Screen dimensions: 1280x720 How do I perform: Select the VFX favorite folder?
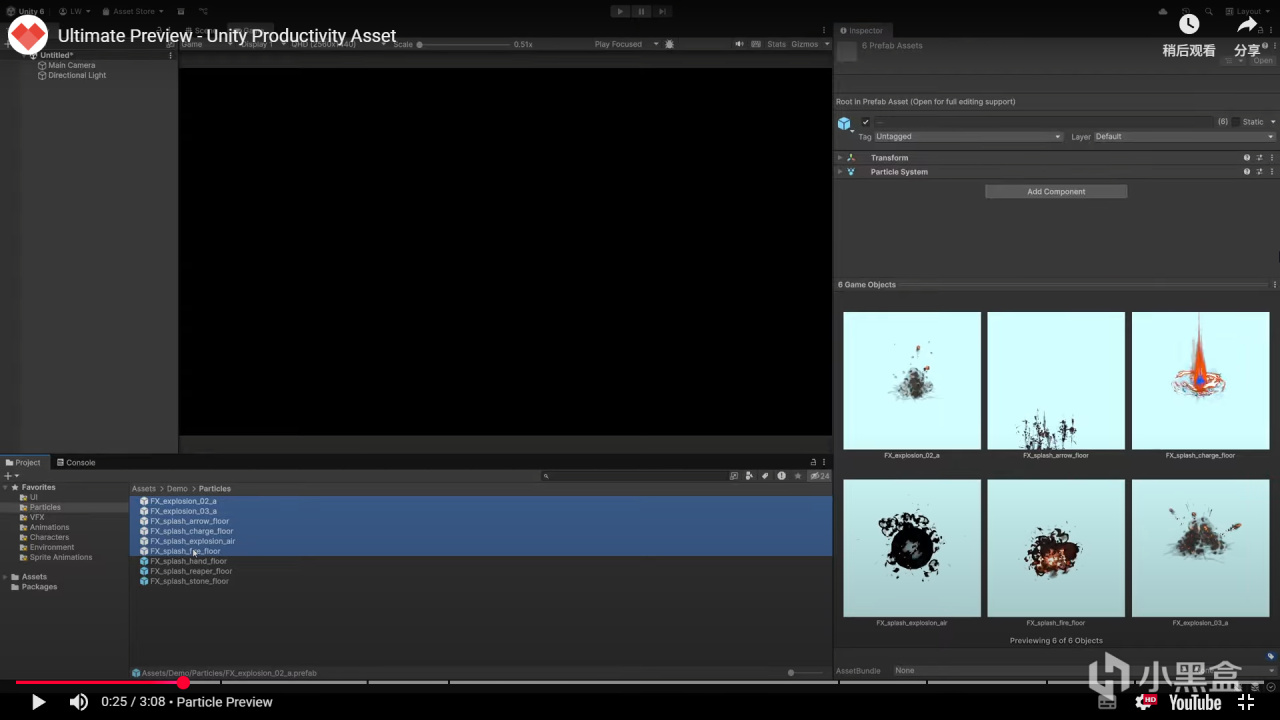click(37, 517)
